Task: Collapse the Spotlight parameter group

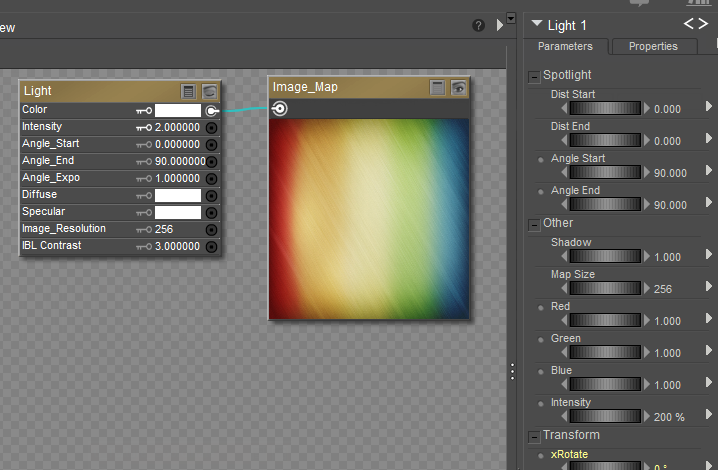Action: point(534,76)
